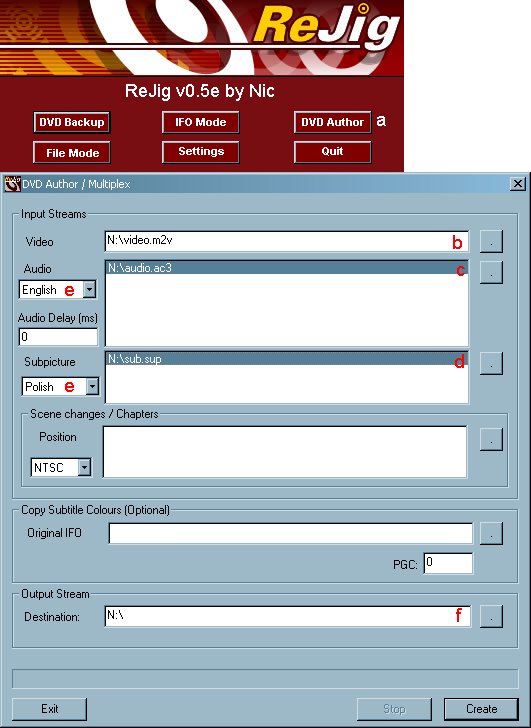Click the PGC number field
The image size is (531, 728).
coord(448,563)
